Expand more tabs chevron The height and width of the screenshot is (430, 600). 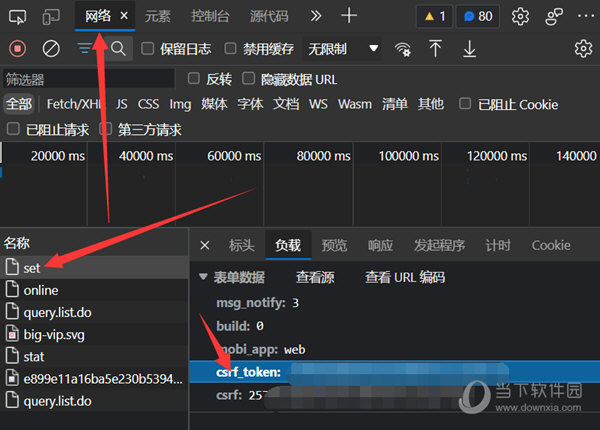pos(315,16)
